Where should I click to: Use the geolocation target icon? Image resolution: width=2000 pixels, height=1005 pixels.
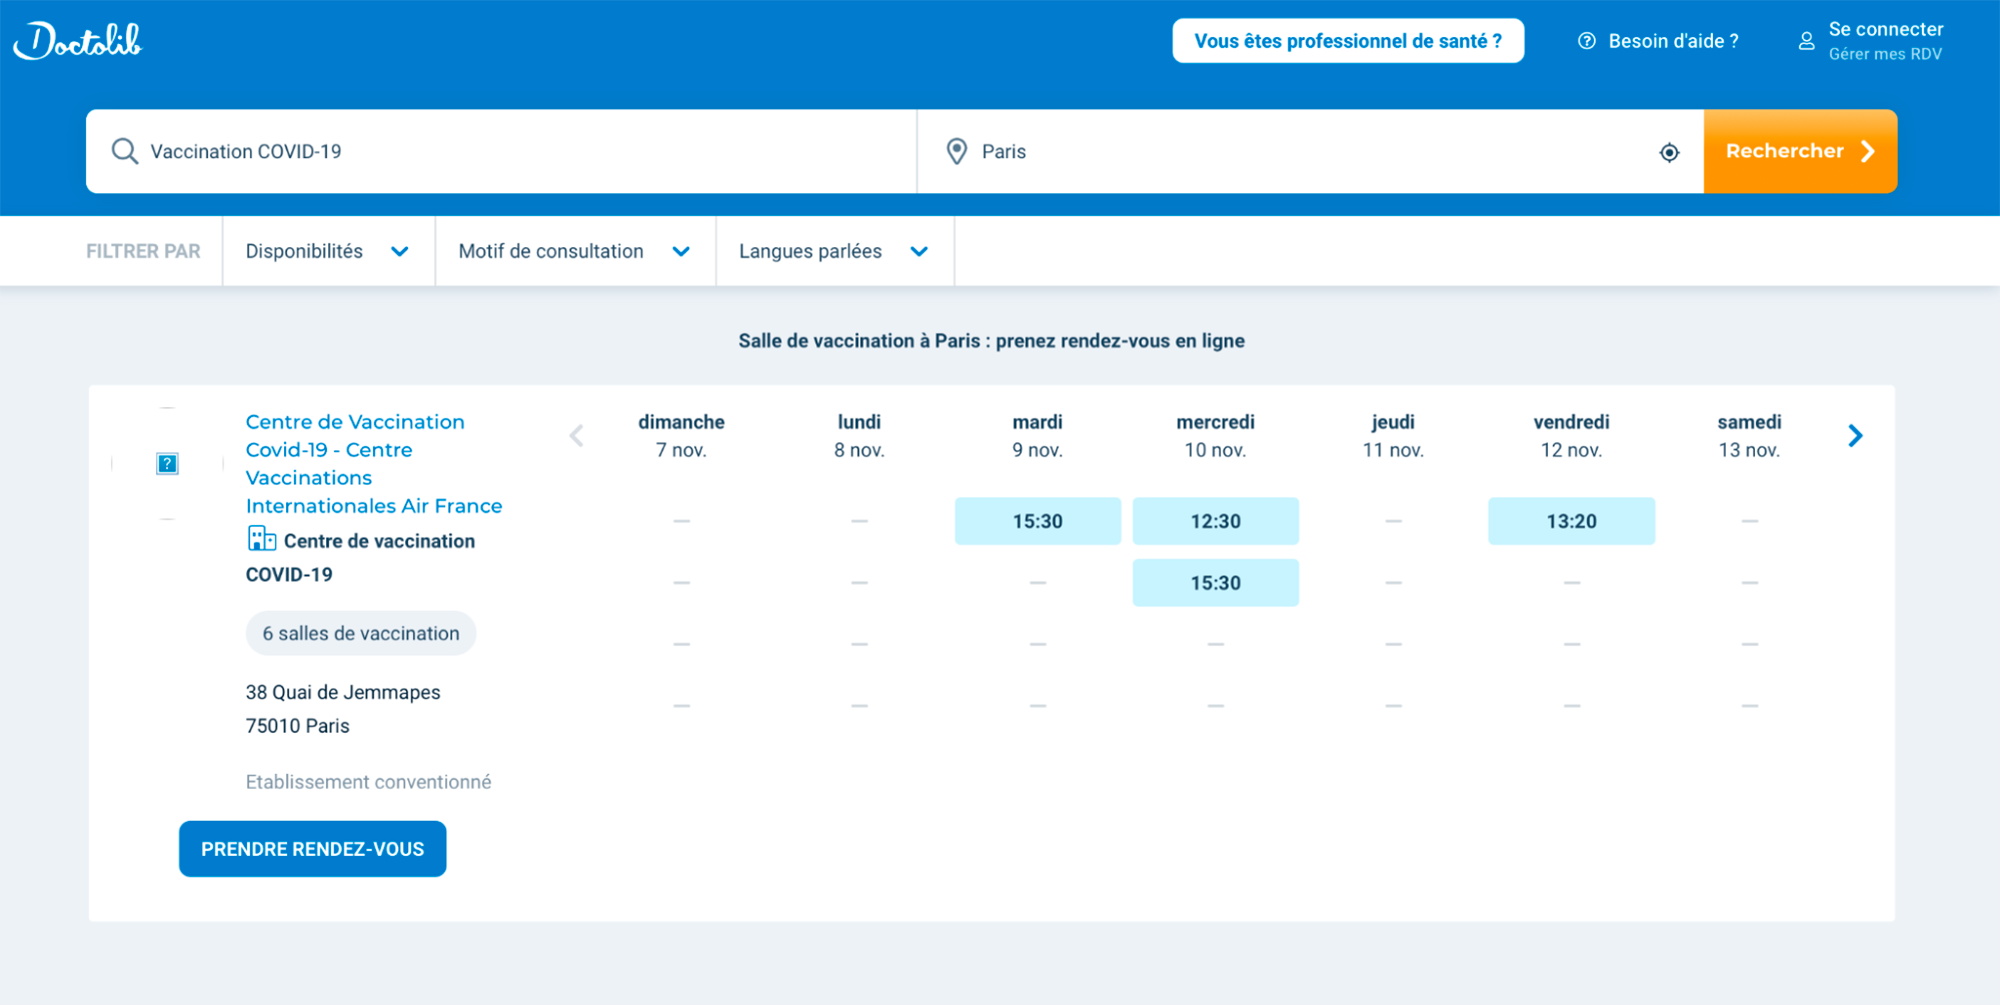1669,152
